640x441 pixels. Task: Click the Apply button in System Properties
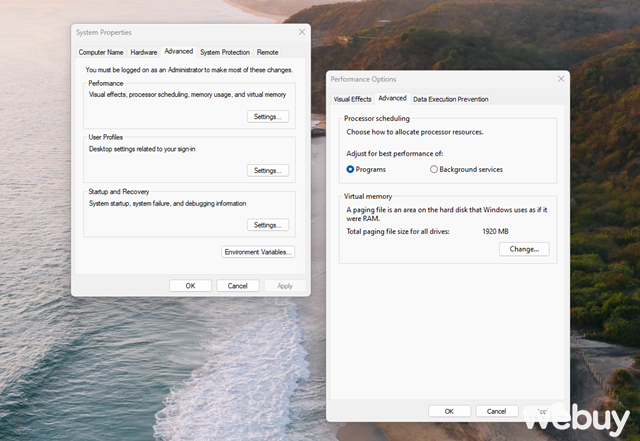pos(285,286)
